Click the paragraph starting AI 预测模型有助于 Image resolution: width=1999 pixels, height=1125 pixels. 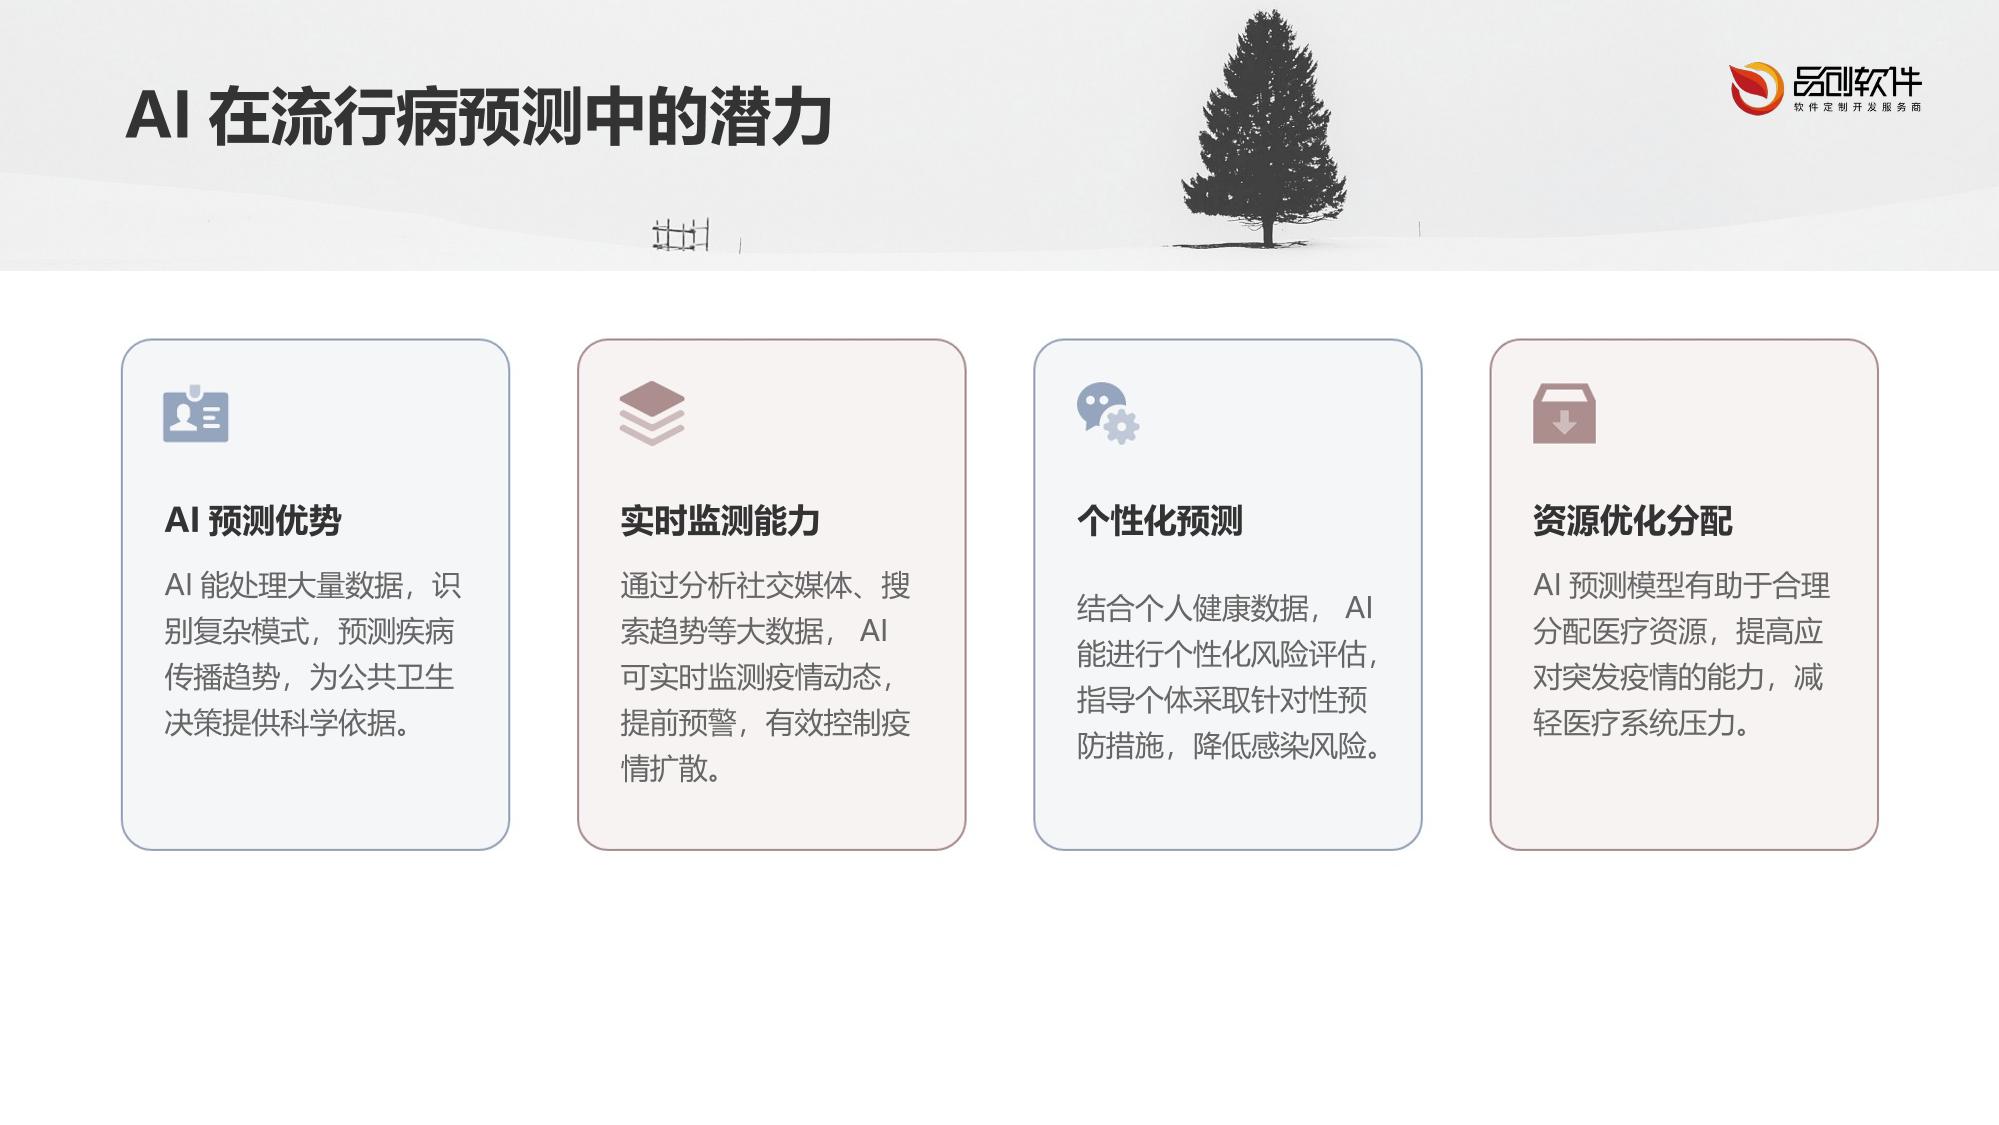1681,654
